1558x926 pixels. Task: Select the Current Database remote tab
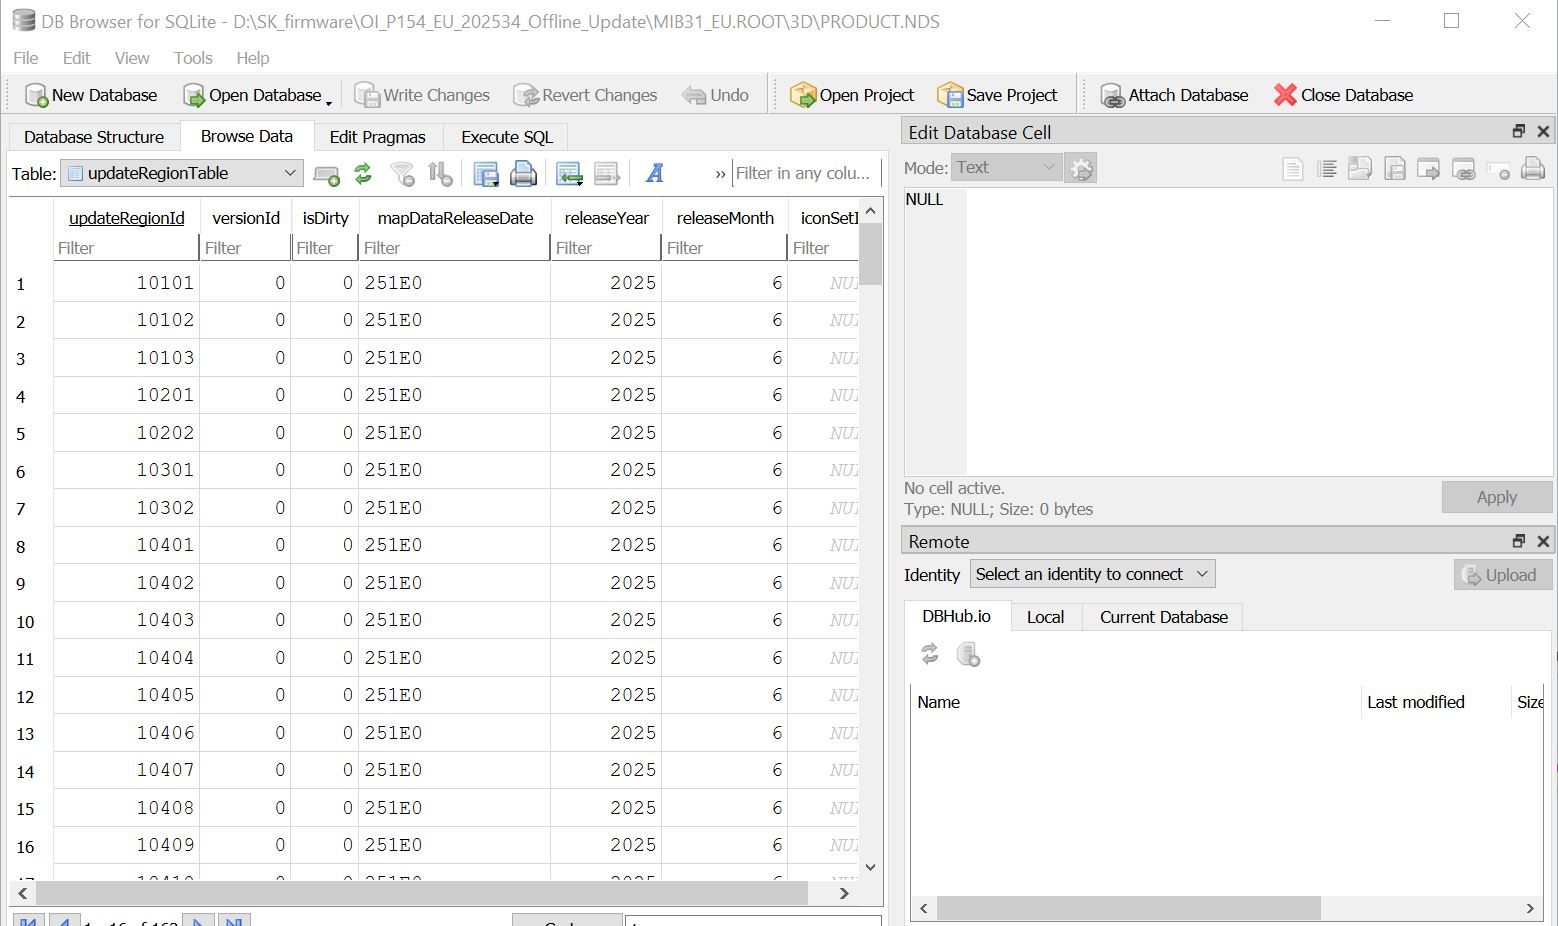point(1163,617)
